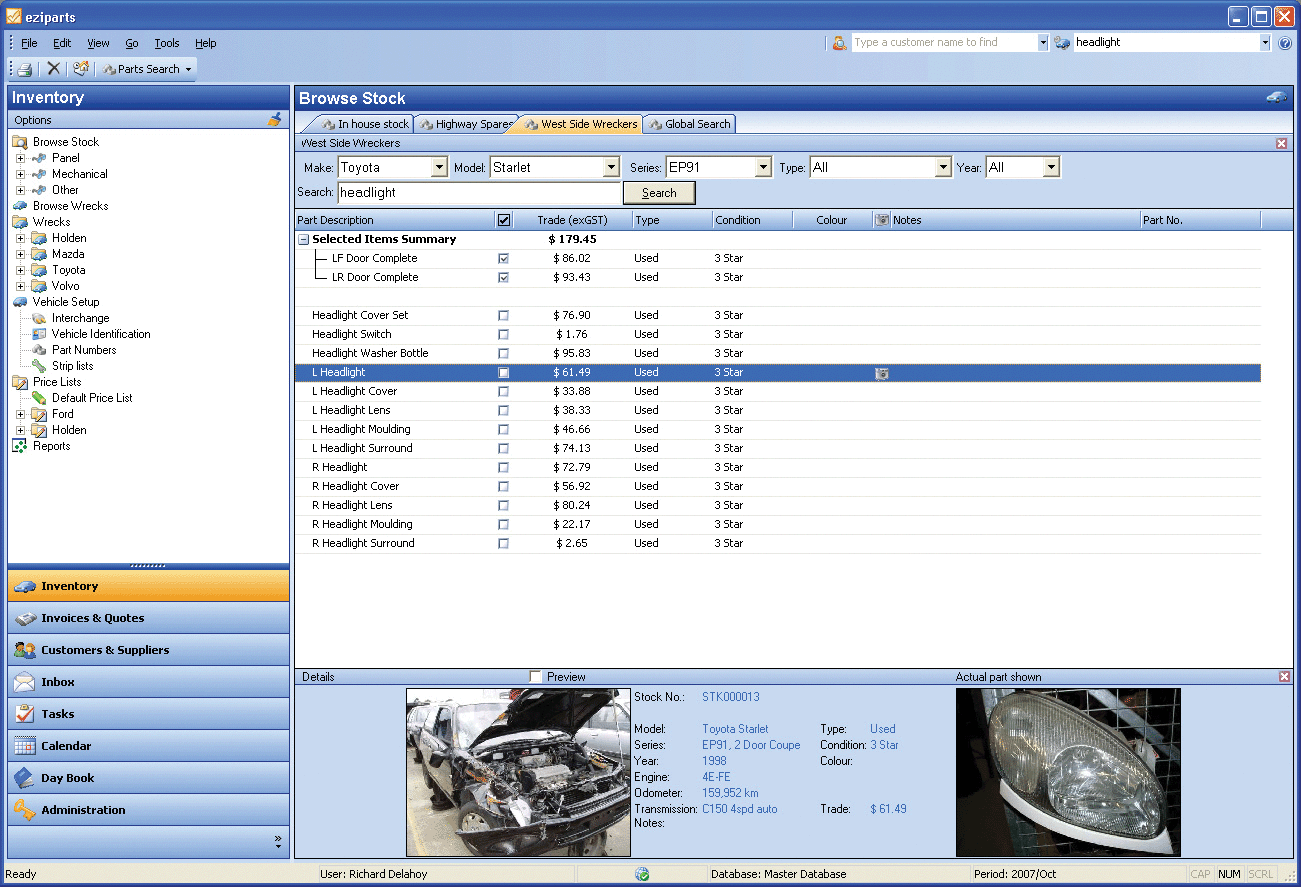This screenshot has width=1301, height=887.
Task: Open the Day Book section
Action: tap(148, 778)
